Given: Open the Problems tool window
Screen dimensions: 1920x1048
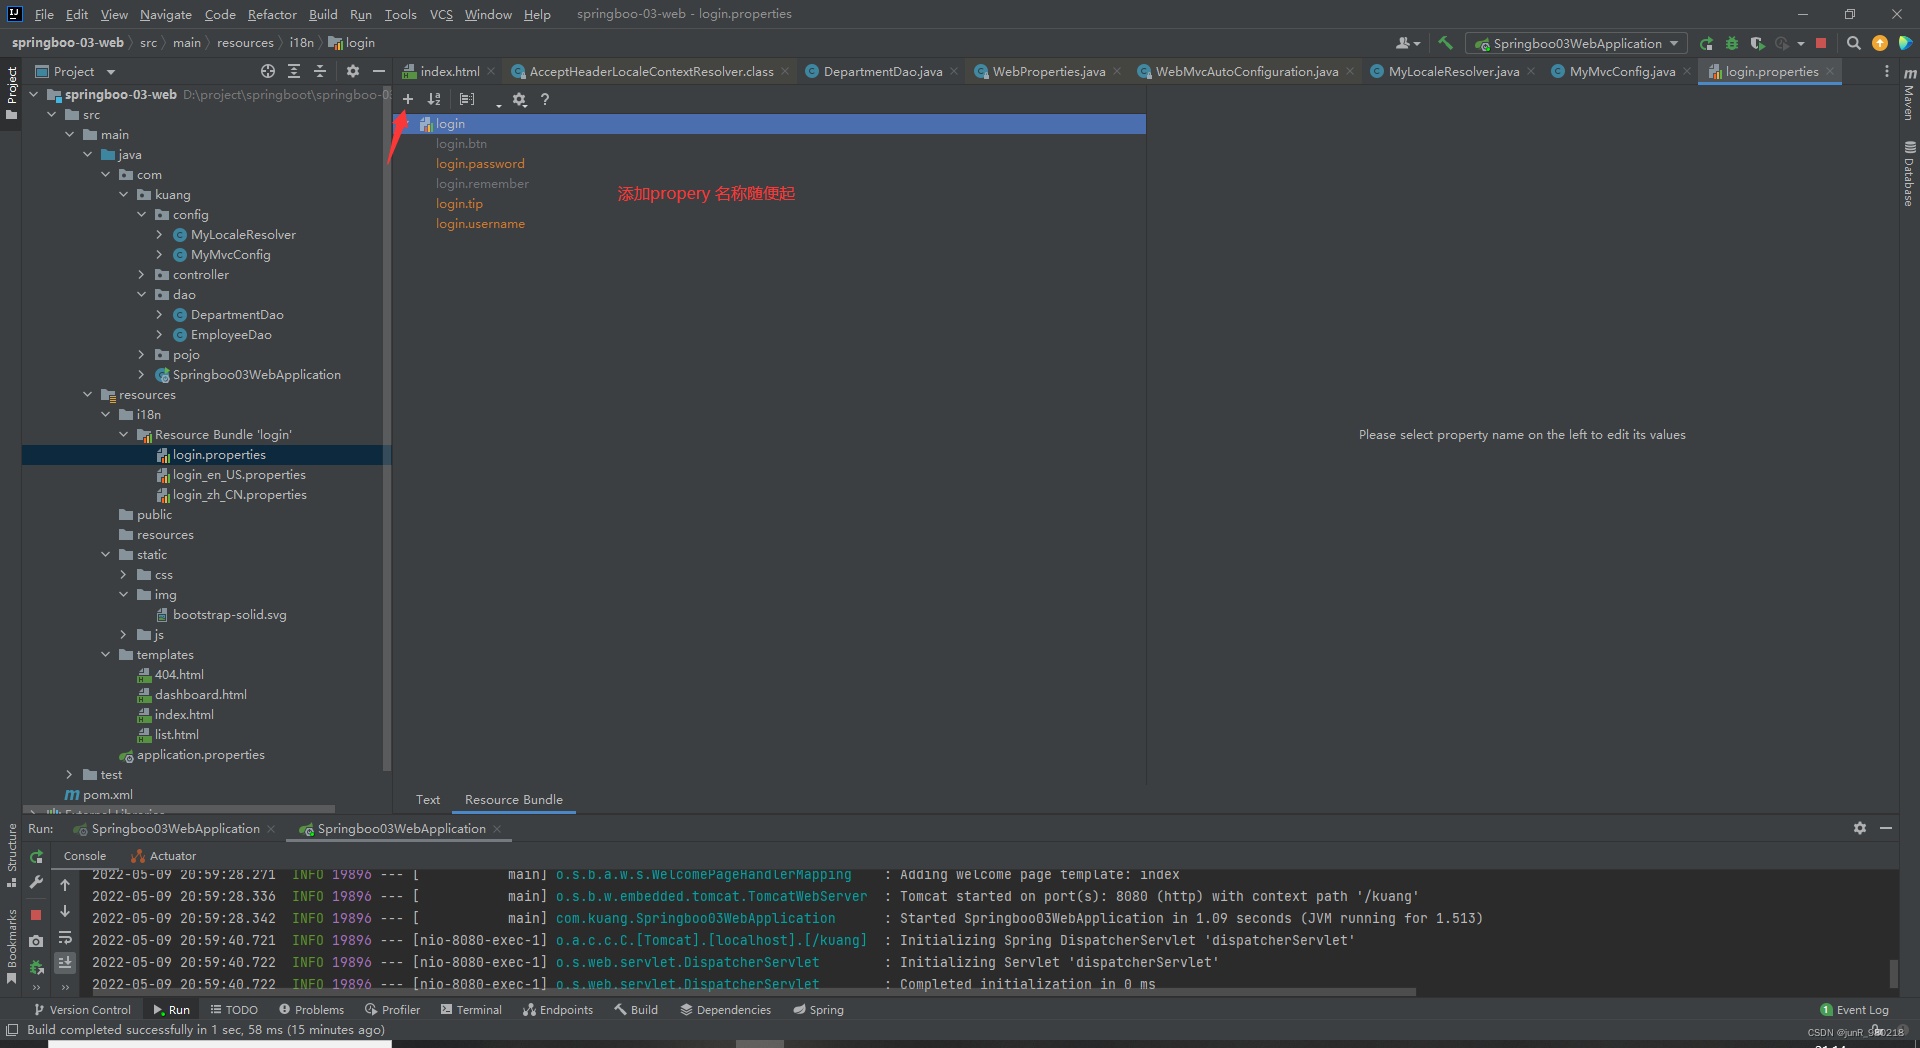Looking at the screenshot, I should point(311,1010).
